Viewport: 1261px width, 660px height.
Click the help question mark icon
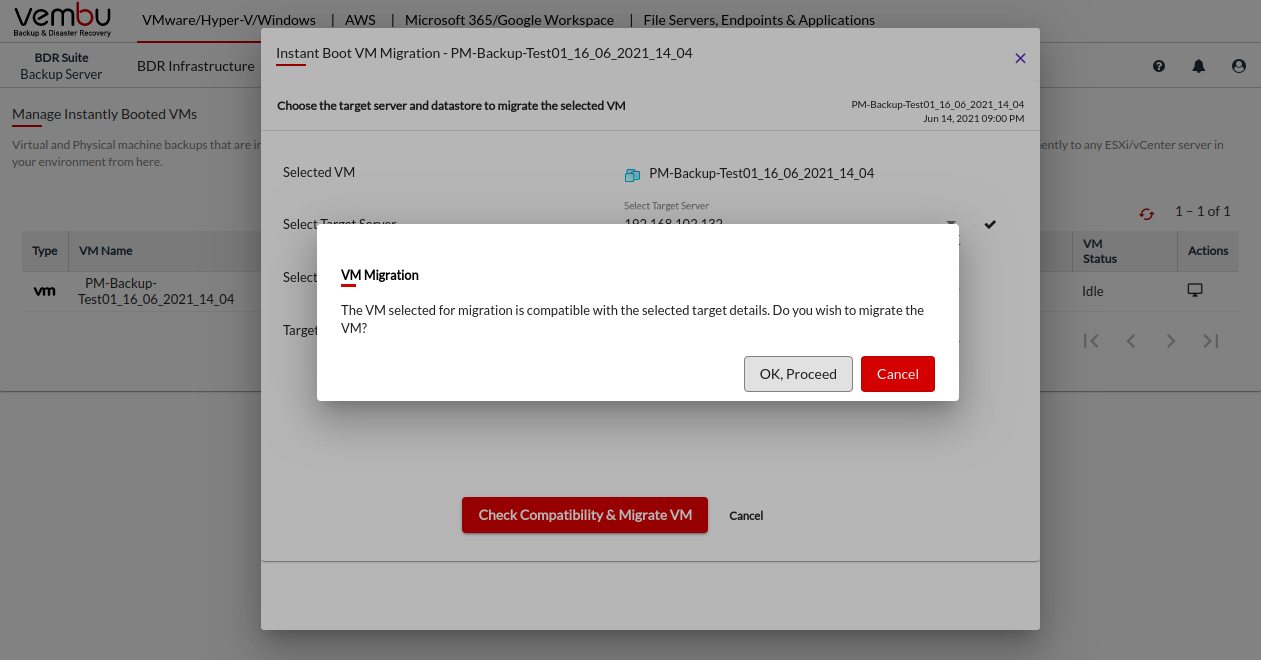(x=1159, y=66)
